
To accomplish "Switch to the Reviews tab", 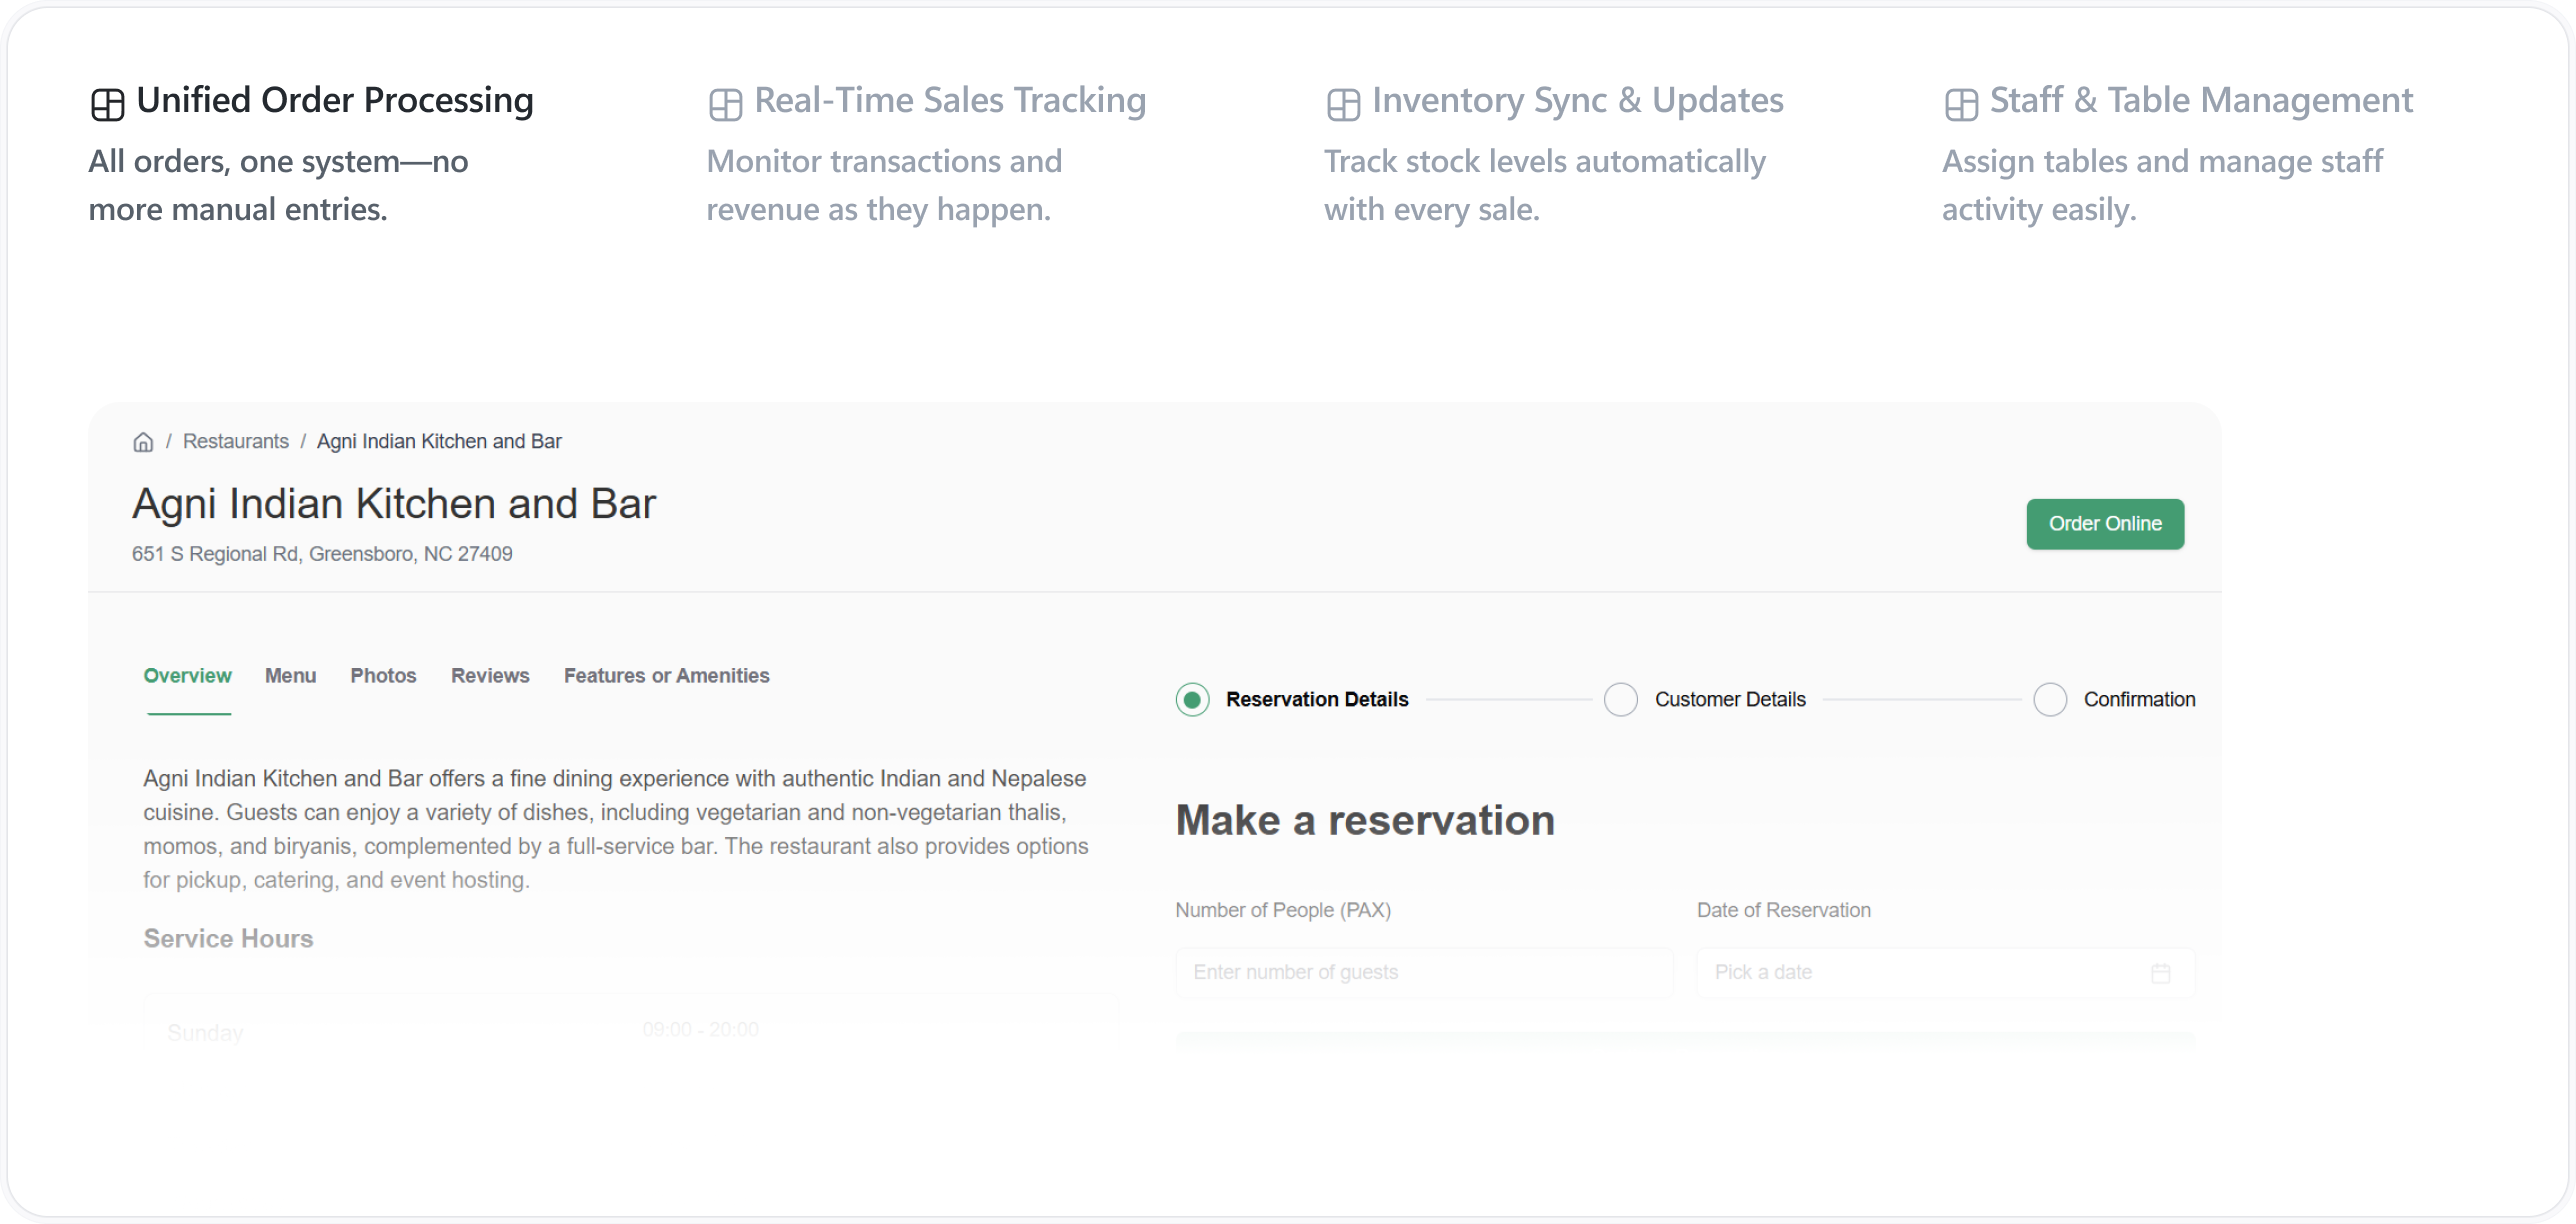I will 490,675.
